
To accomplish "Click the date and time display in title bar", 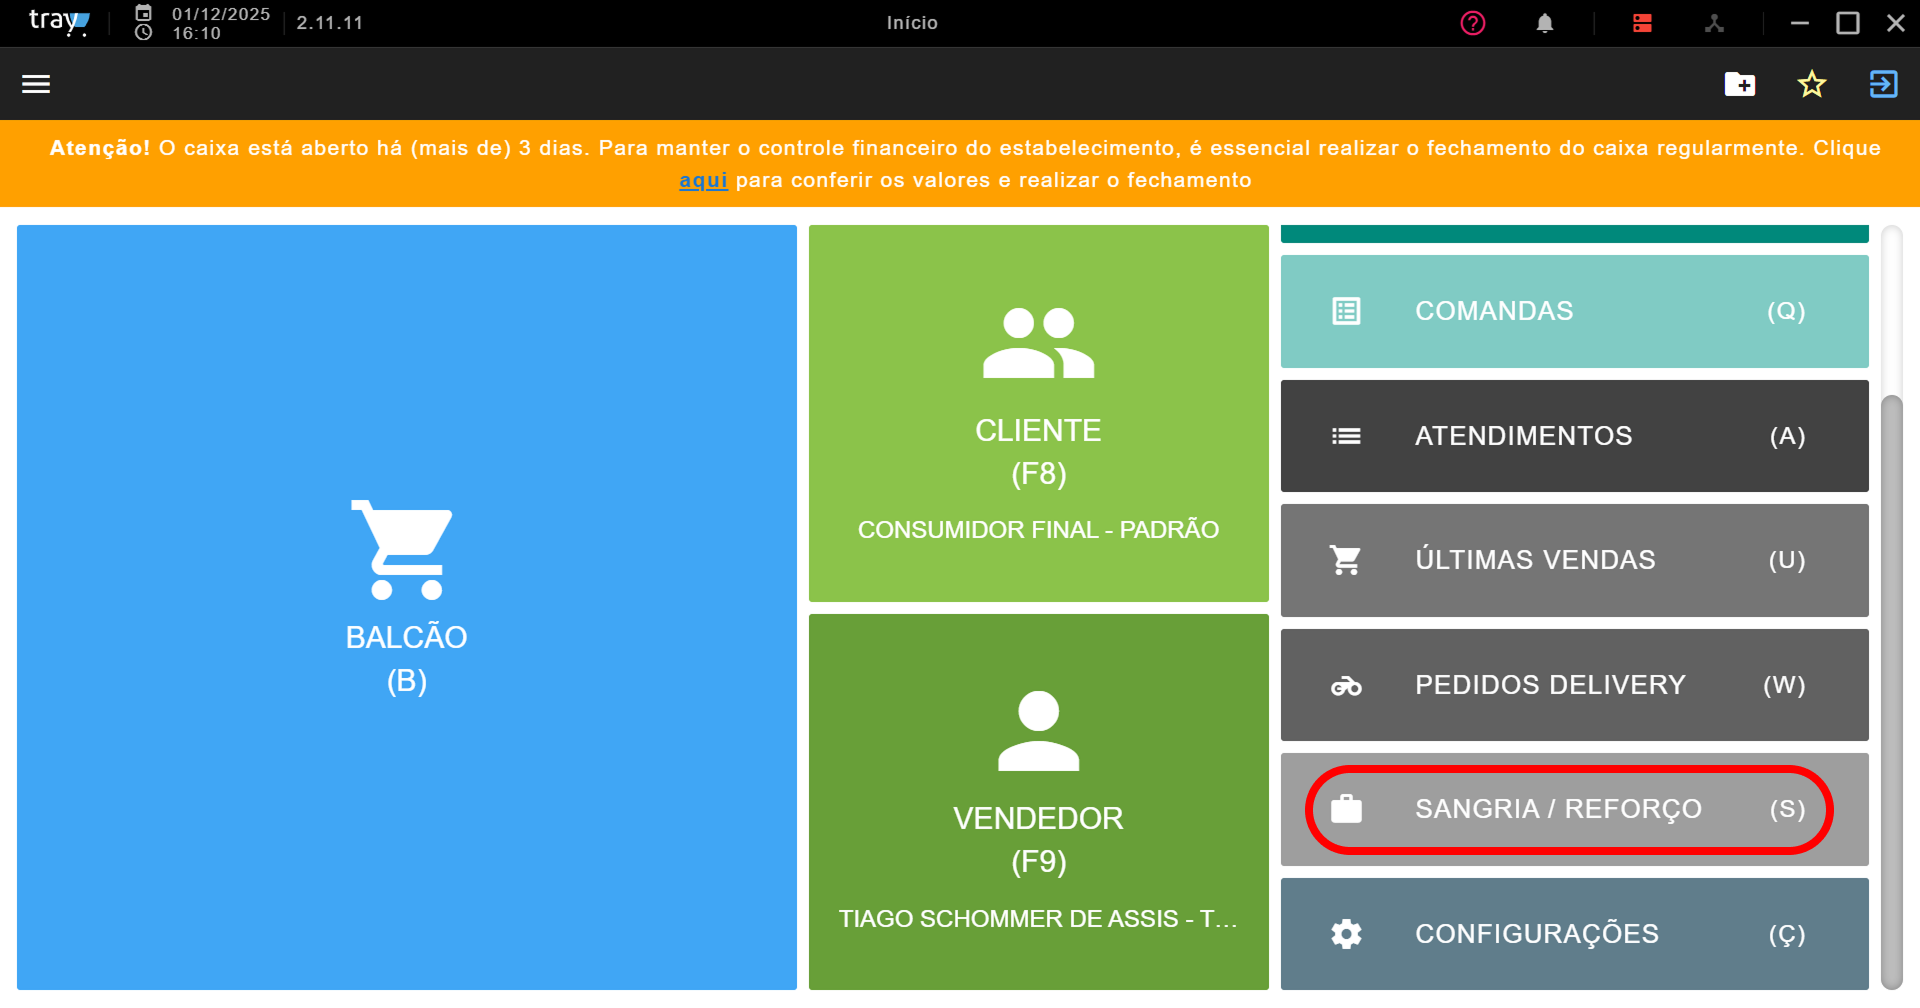I will coord(203,23).
